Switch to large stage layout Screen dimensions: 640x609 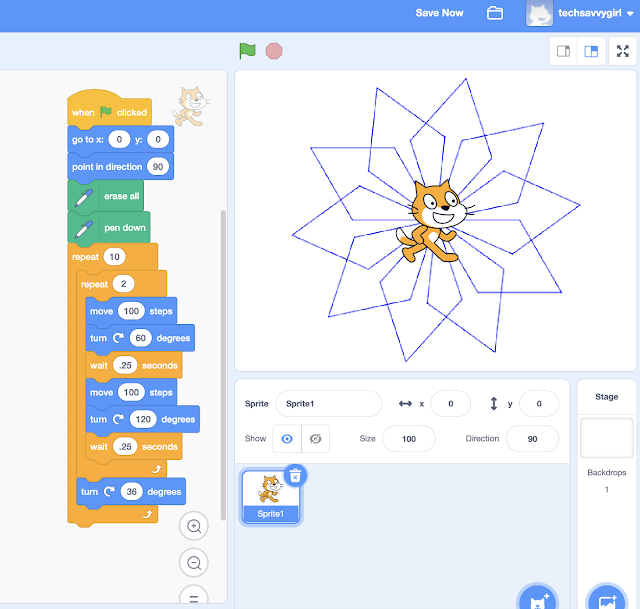591,51
